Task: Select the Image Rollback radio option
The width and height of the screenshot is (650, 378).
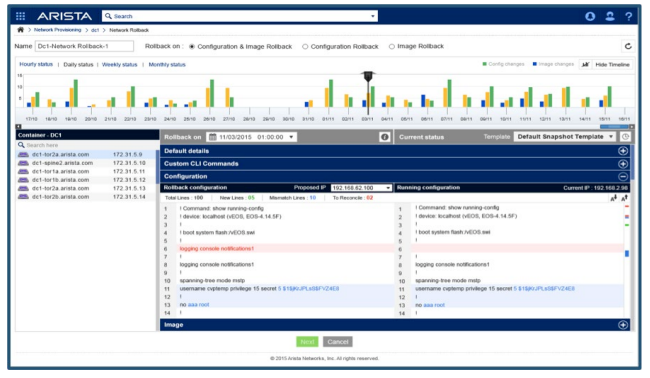Action: [x=391, y=46]
